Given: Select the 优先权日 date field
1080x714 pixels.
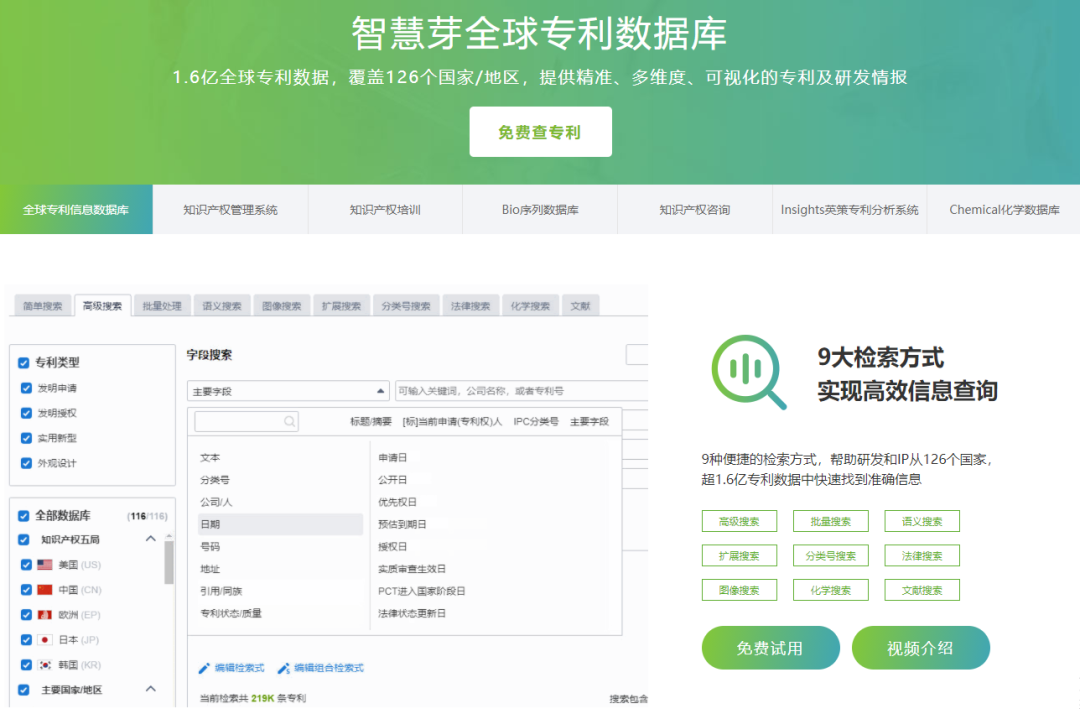Looking at the screenshot, I should pos(397,502).
